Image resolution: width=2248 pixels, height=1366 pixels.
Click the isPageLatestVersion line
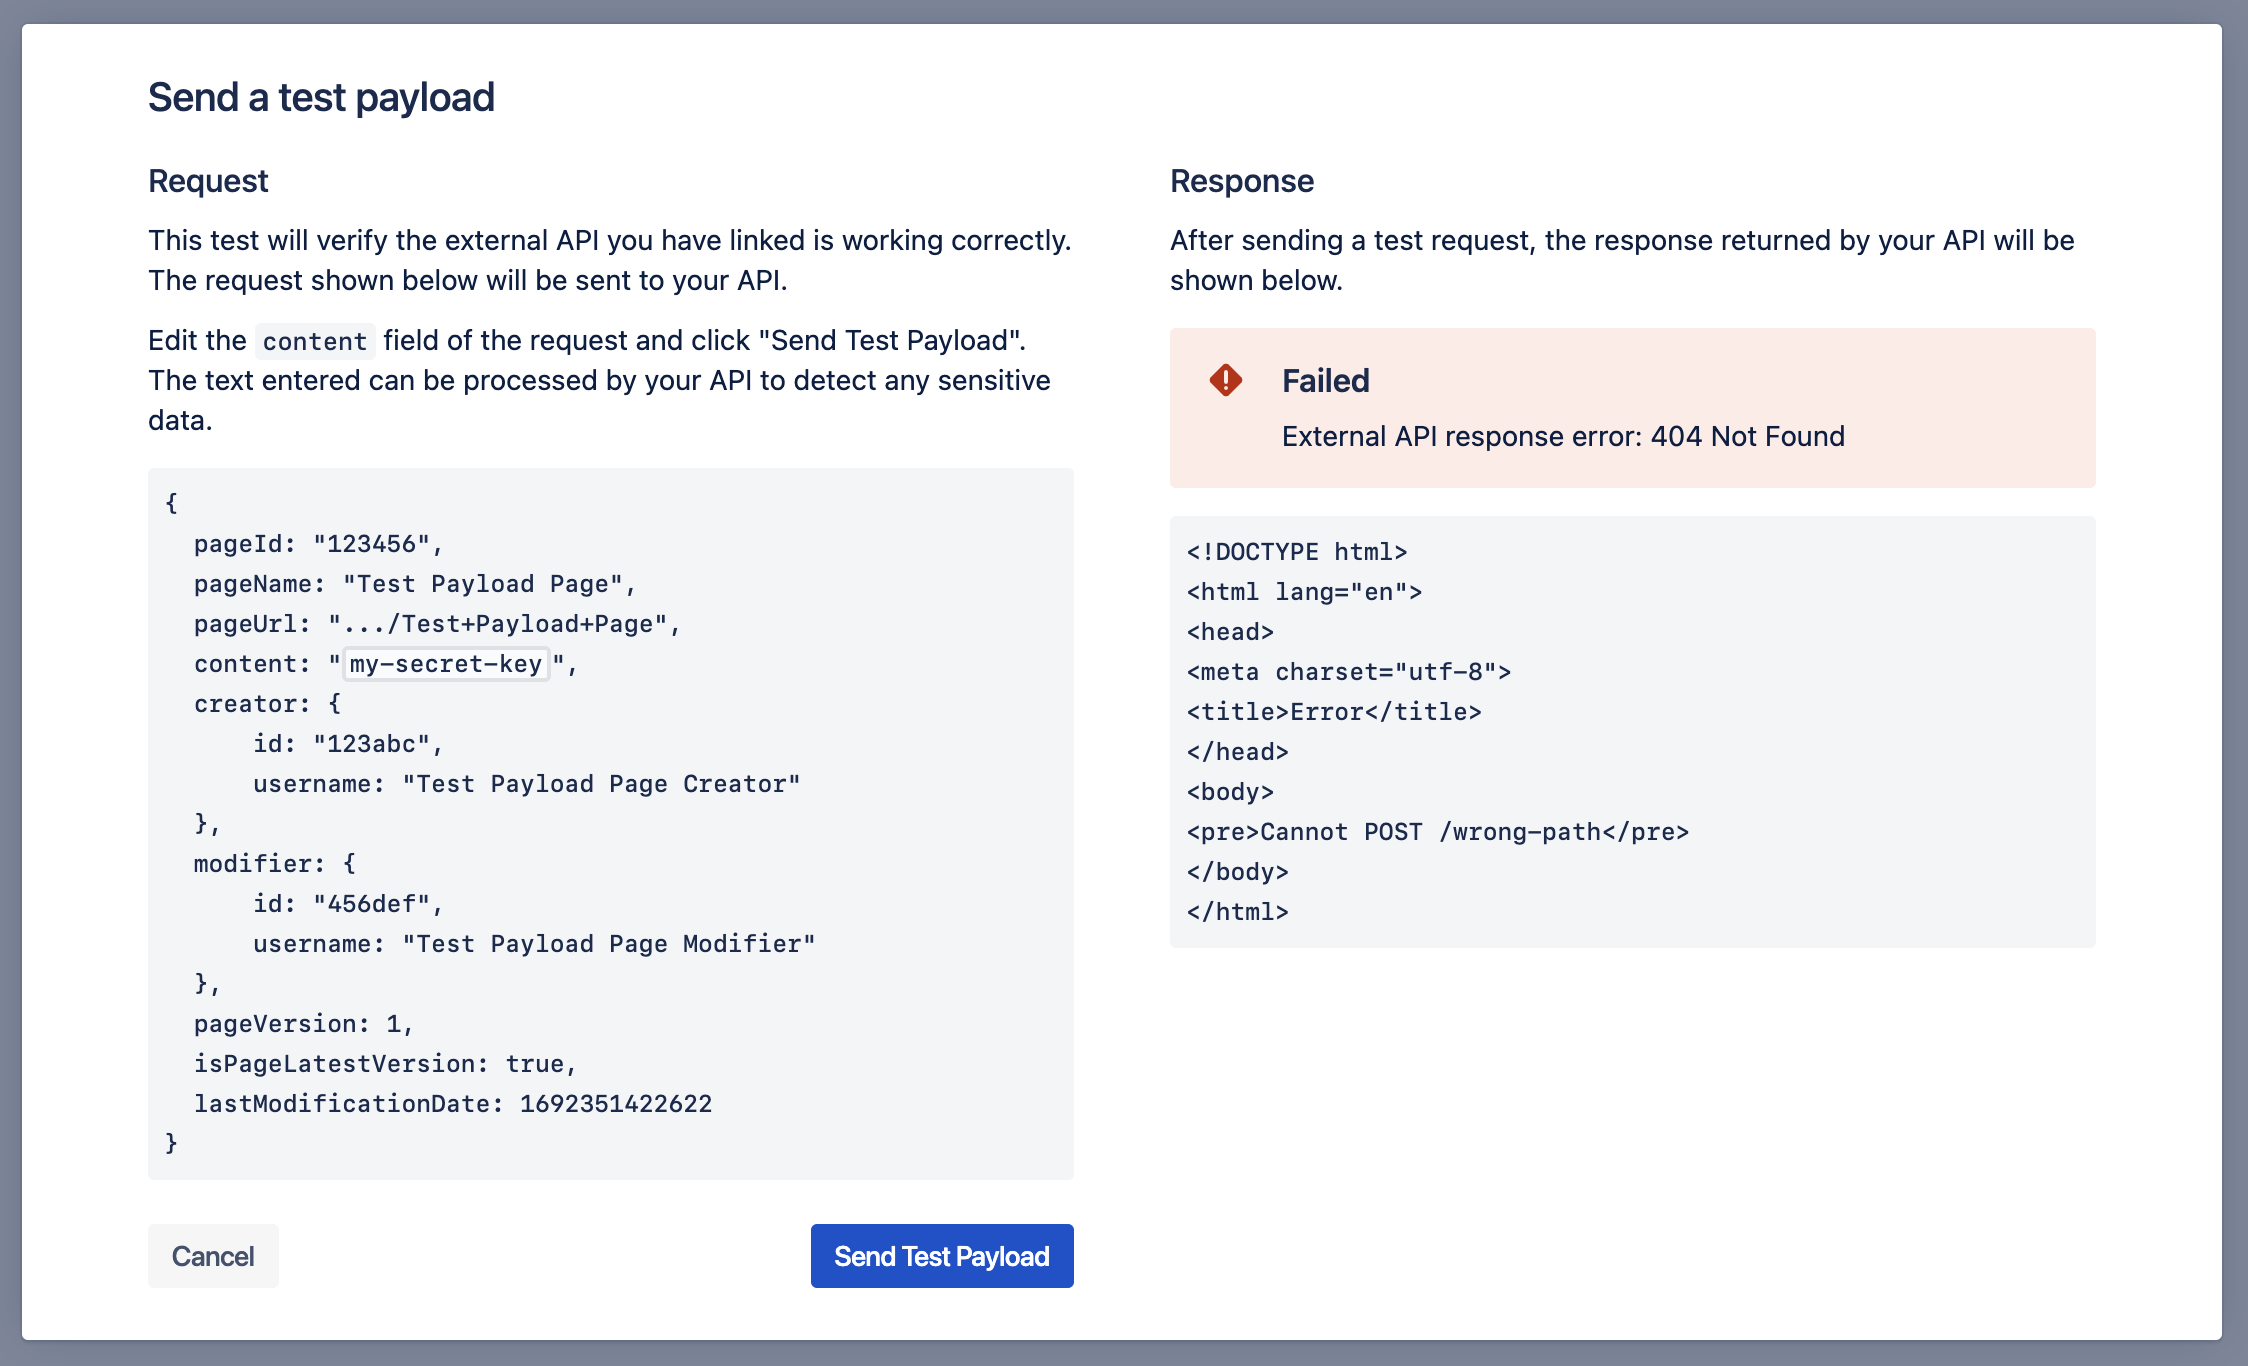(385, 1064)
